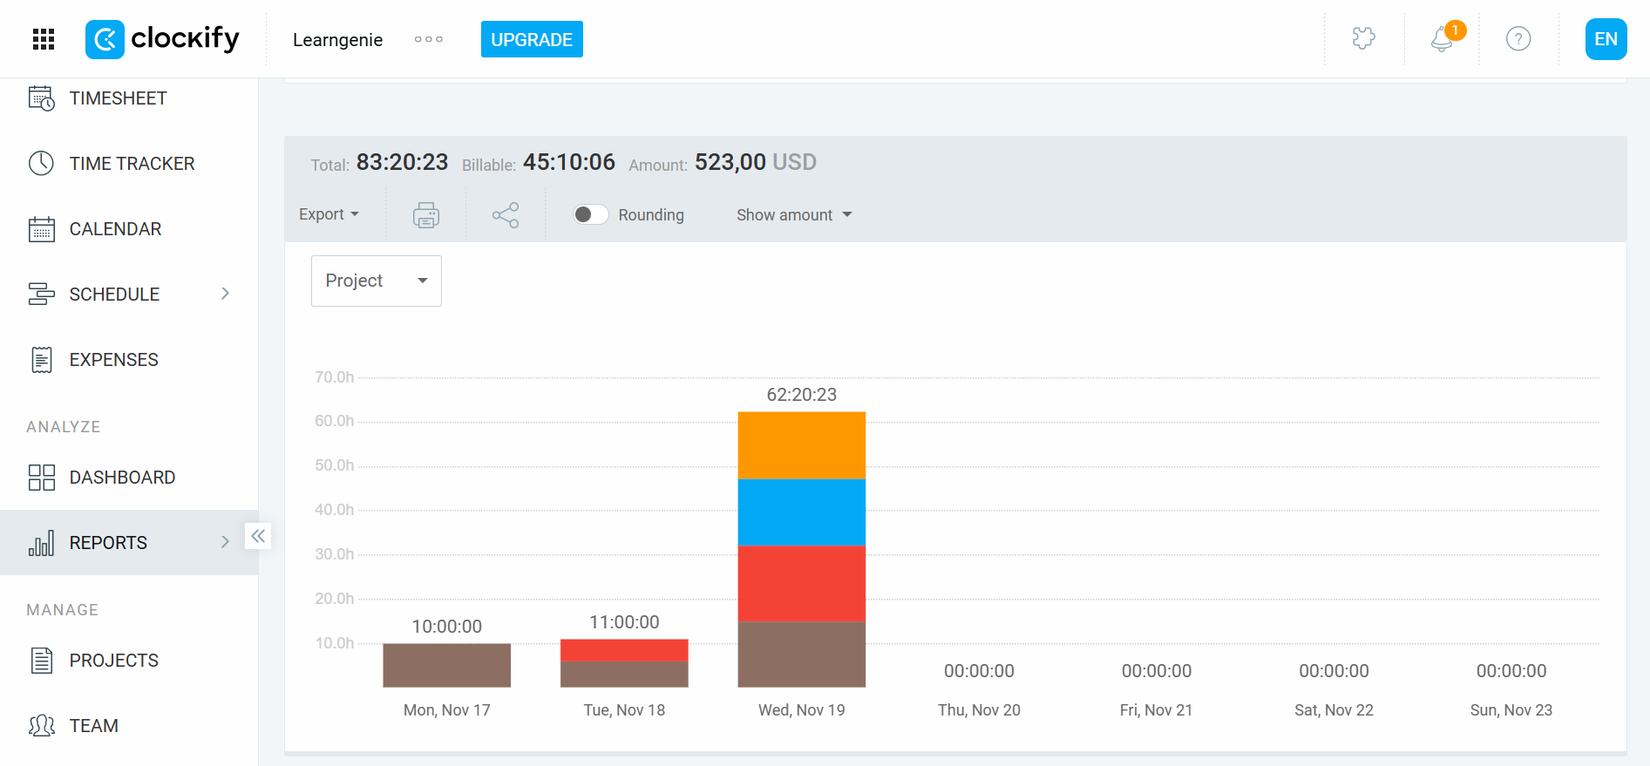Open Expenses from the sidebar

click(113, 360)
